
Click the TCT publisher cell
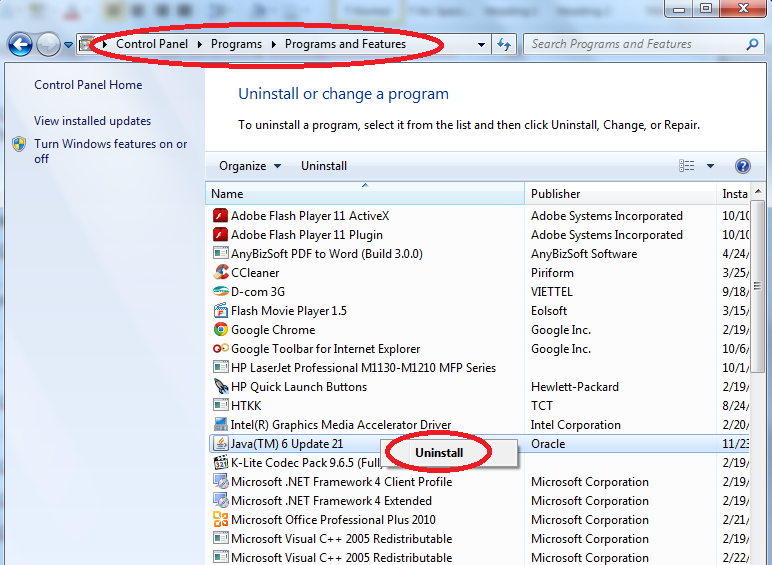(x=542, y=406)
